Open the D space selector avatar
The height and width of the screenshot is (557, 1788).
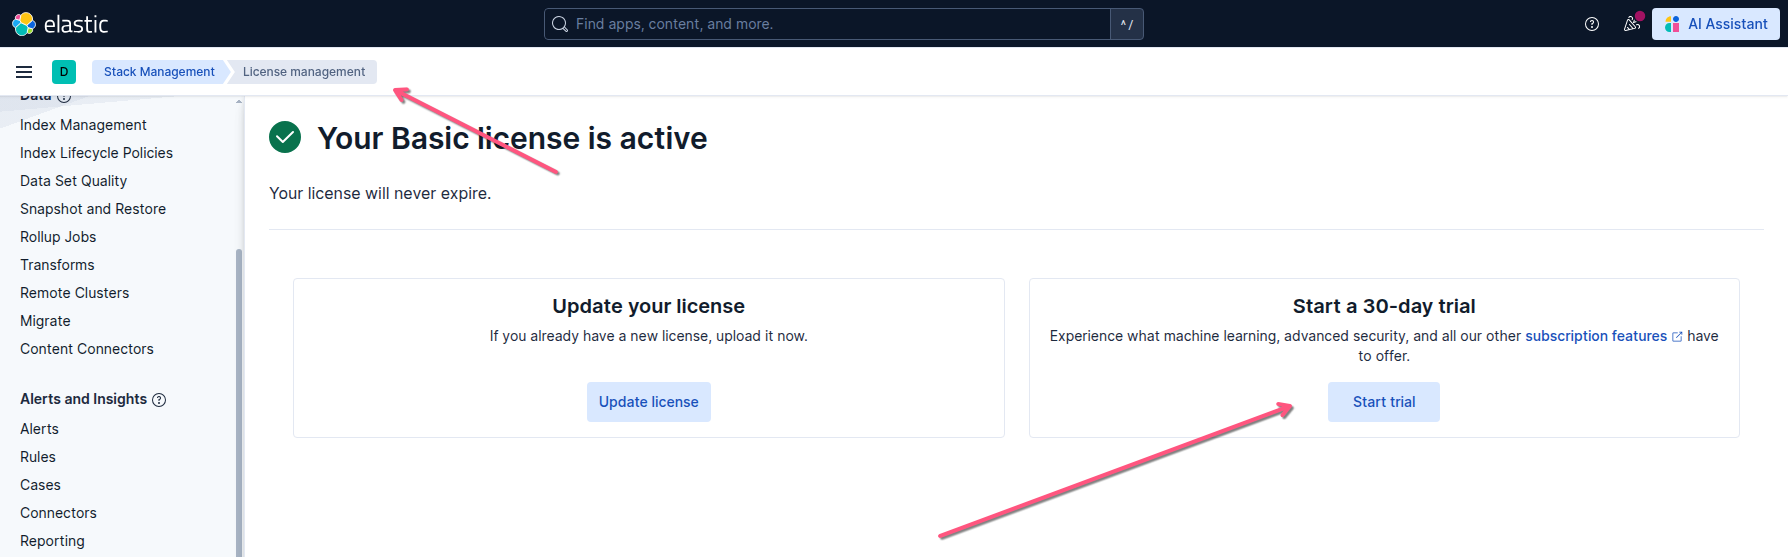(64, 72)
